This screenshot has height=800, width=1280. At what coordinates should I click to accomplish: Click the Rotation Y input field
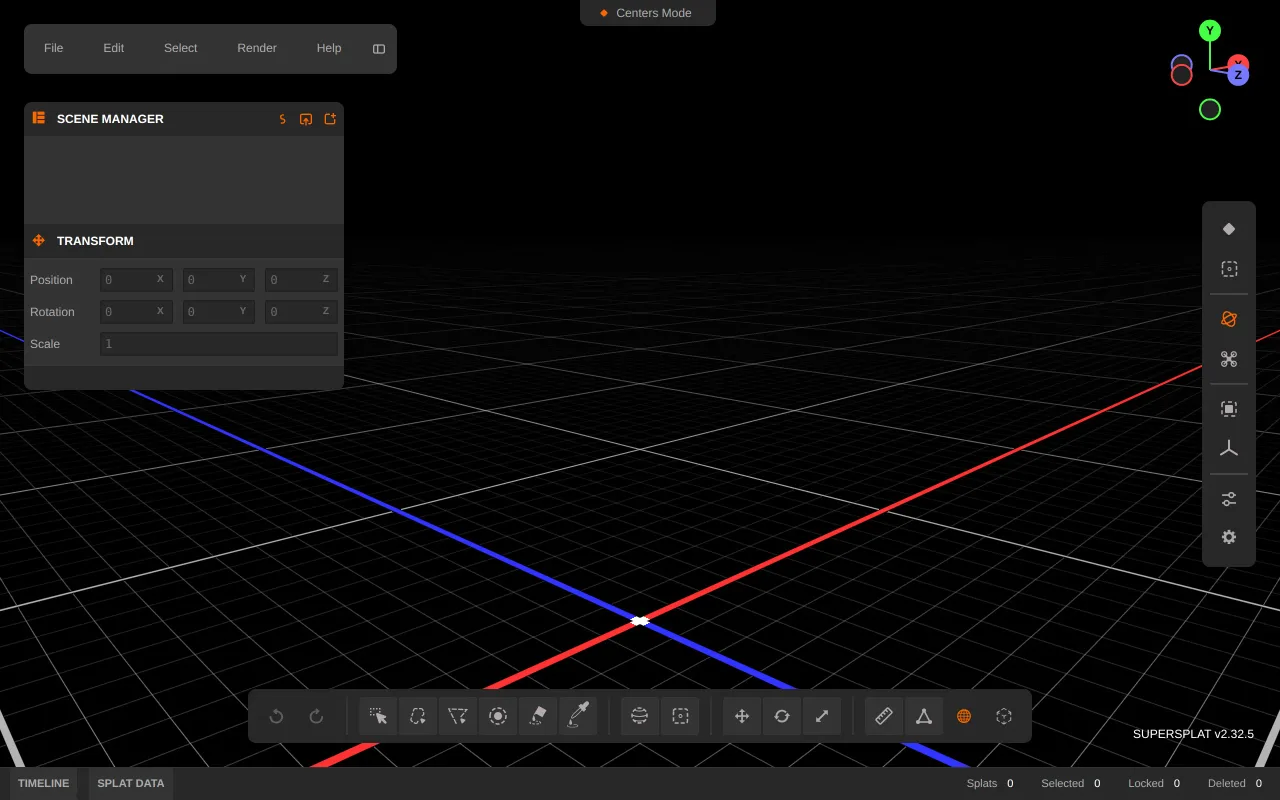pos(218,312)
